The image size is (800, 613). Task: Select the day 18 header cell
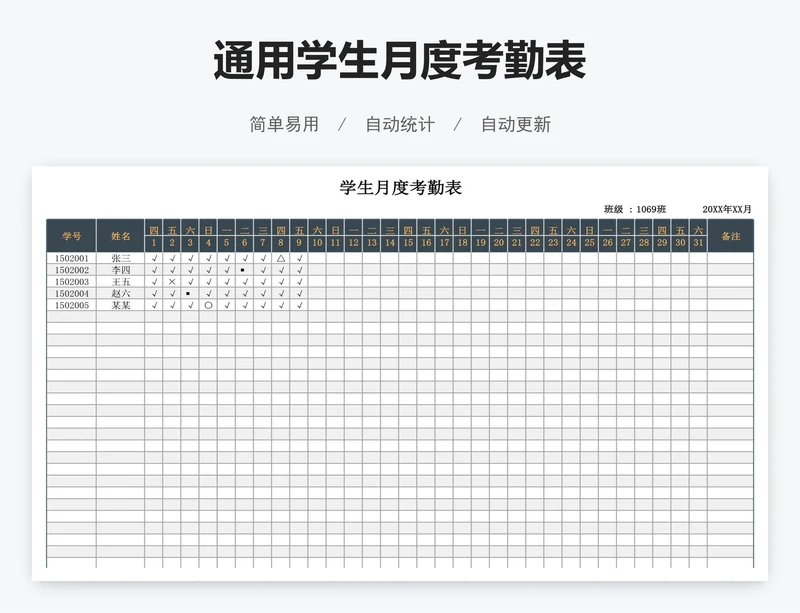coord(462,243)
